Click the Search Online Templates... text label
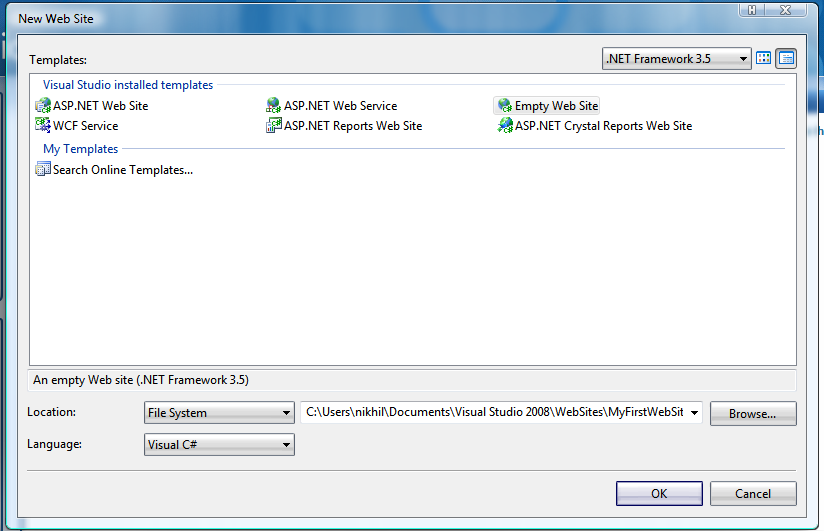Viewport: 824px width, 531px height. coord(123,170)
